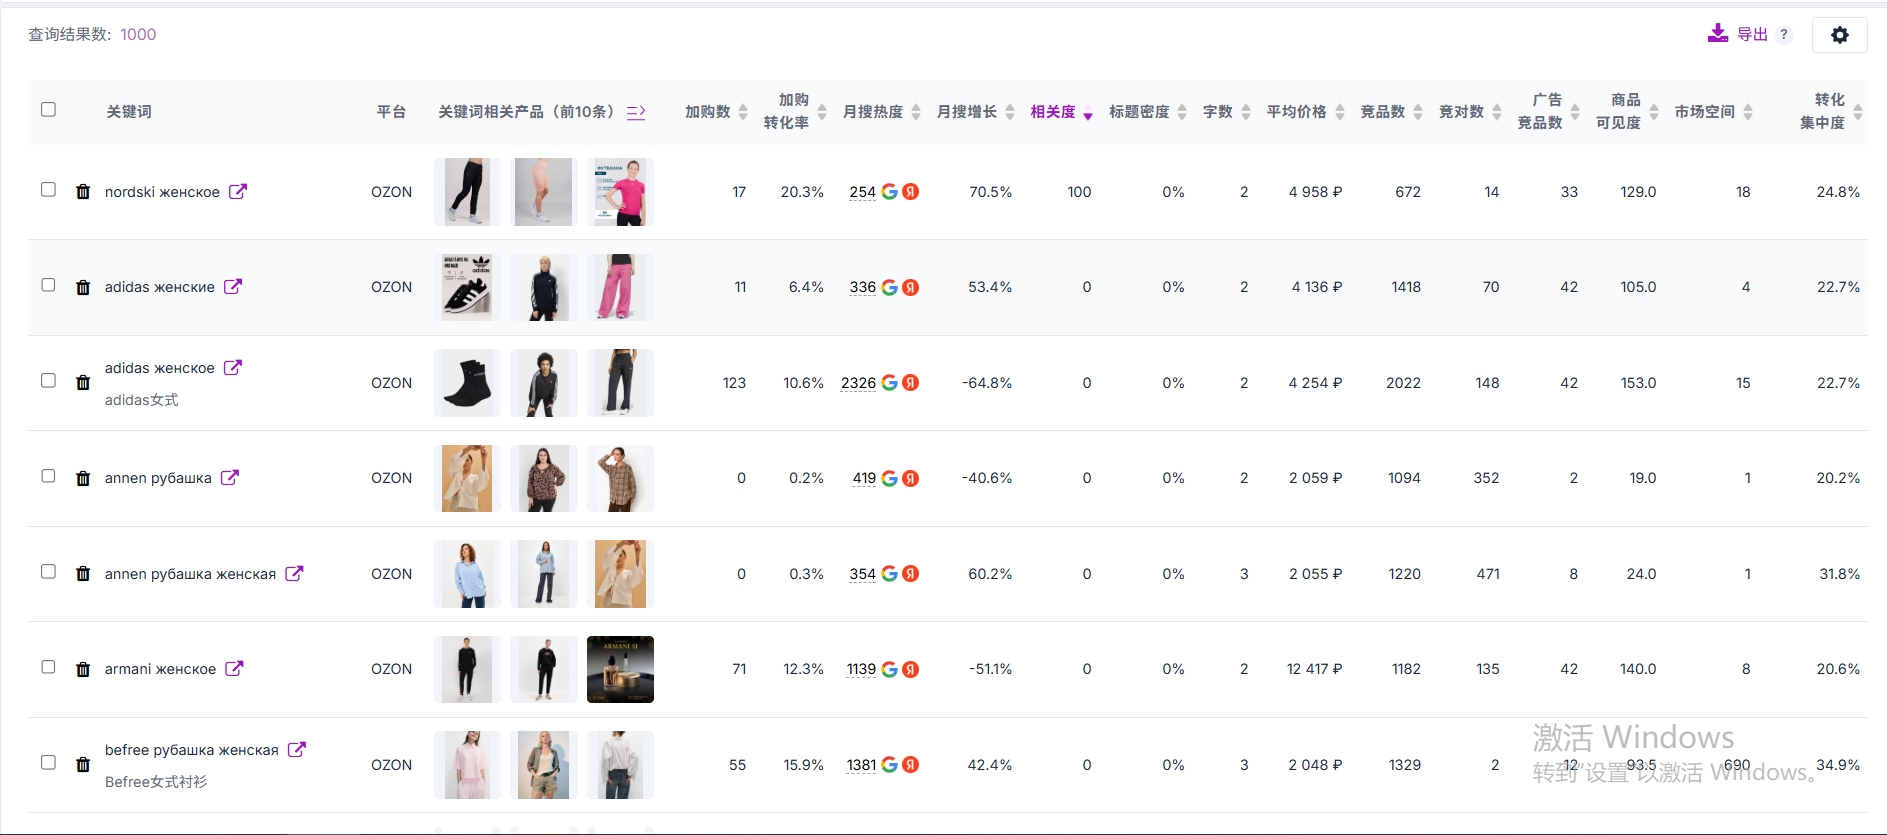Click Google icon in befree рубашка женская row
The width and height of the screenshot is (1887, 835).
889,765
